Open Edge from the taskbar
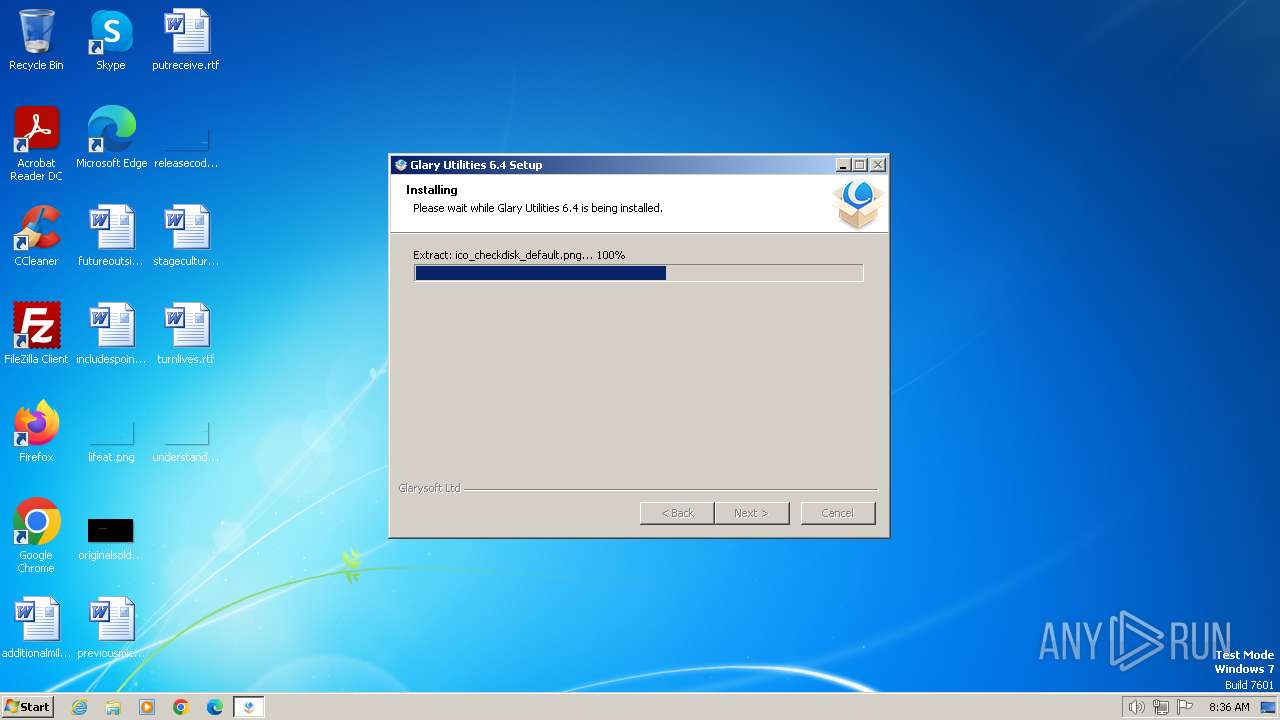1280x720 pixels. coord(215,707)
